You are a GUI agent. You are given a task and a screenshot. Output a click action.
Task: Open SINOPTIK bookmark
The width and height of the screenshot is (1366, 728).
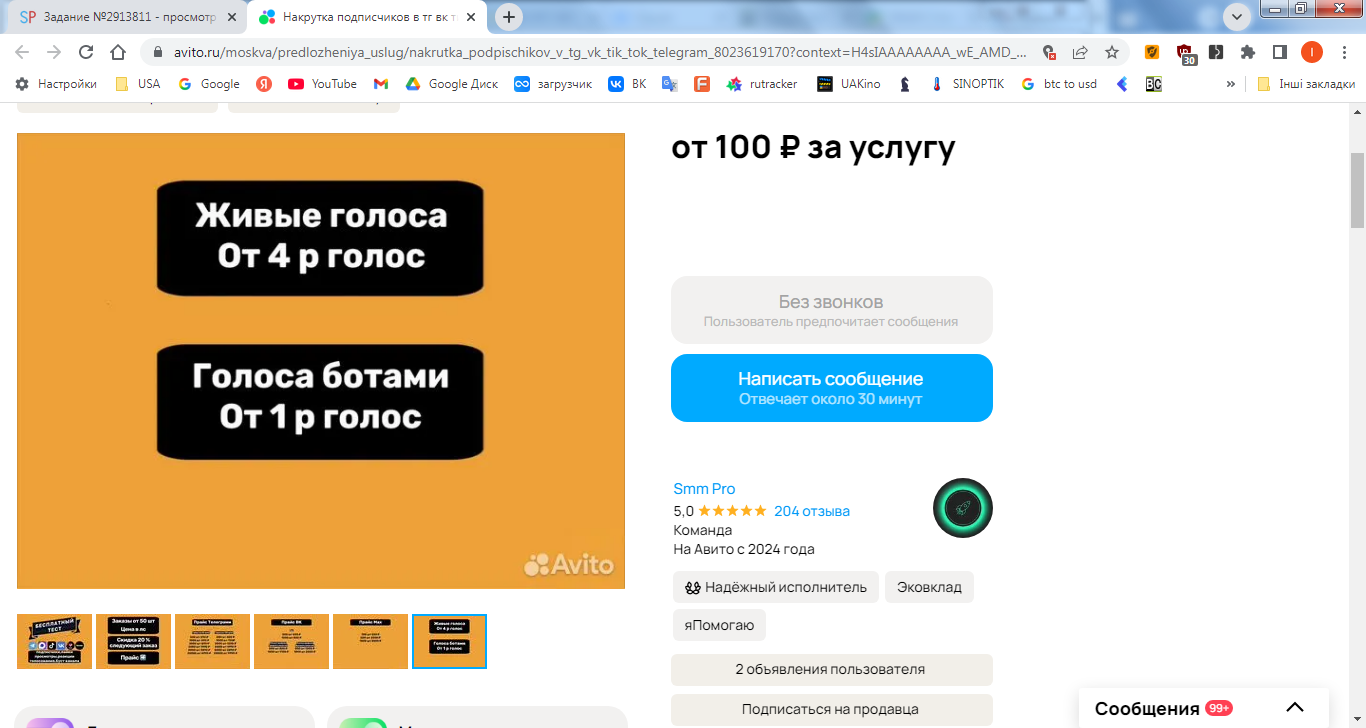966,84
